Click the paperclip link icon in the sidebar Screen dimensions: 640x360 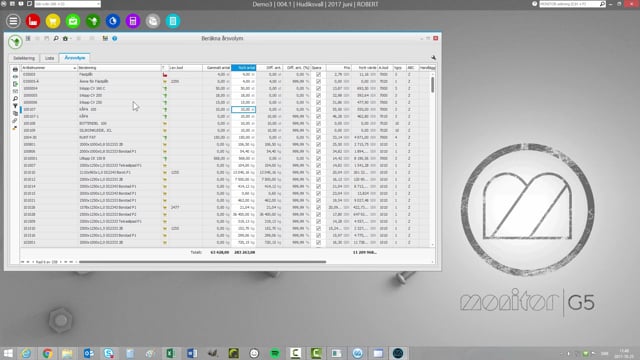pos(15,121)
